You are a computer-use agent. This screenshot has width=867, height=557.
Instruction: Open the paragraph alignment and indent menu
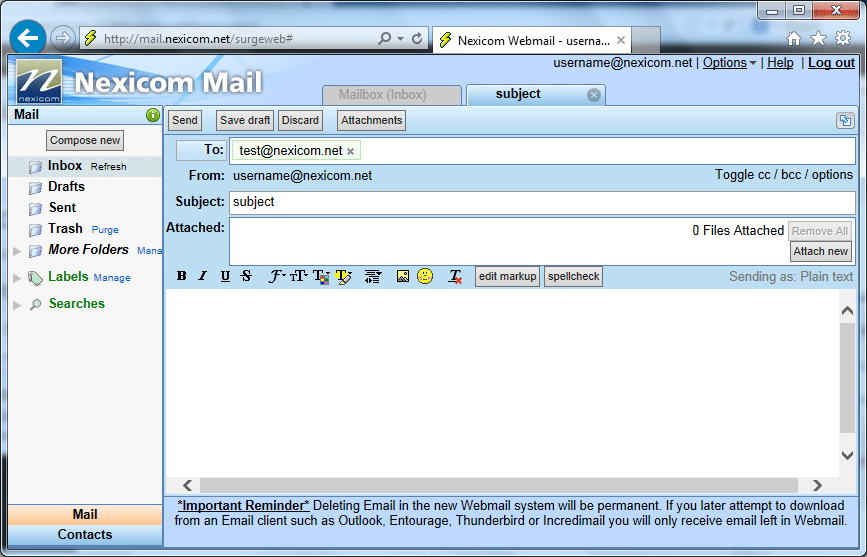[373, 277]
